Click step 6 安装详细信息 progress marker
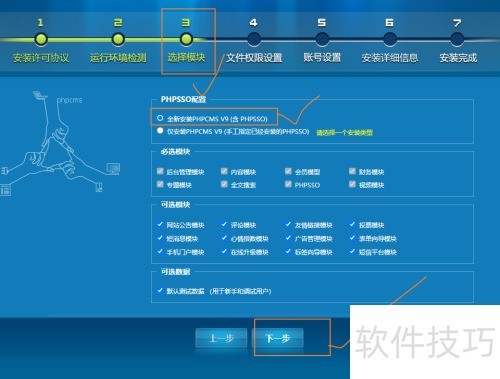 click(390, 39)
